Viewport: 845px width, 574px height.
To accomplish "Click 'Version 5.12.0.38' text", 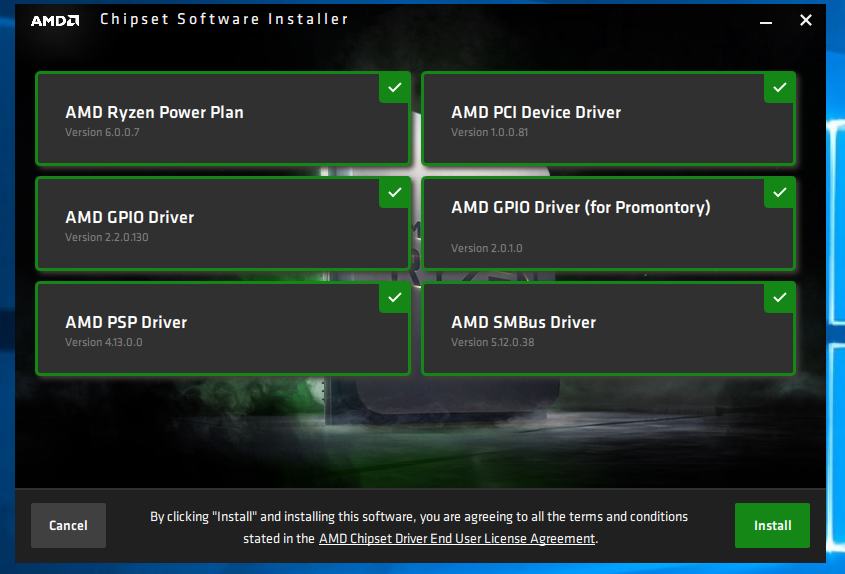I will 493,343.
